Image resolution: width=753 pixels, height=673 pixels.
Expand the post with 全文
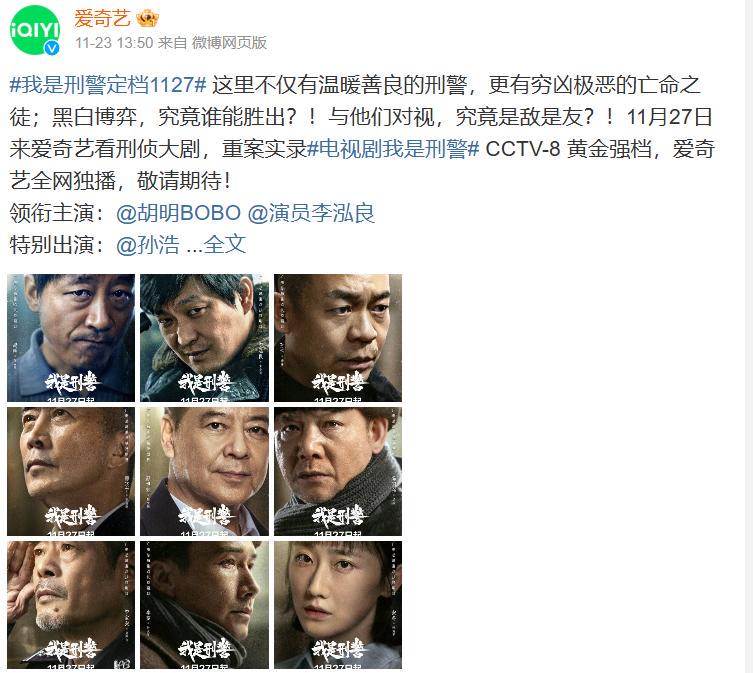click(x=225, y=245)
